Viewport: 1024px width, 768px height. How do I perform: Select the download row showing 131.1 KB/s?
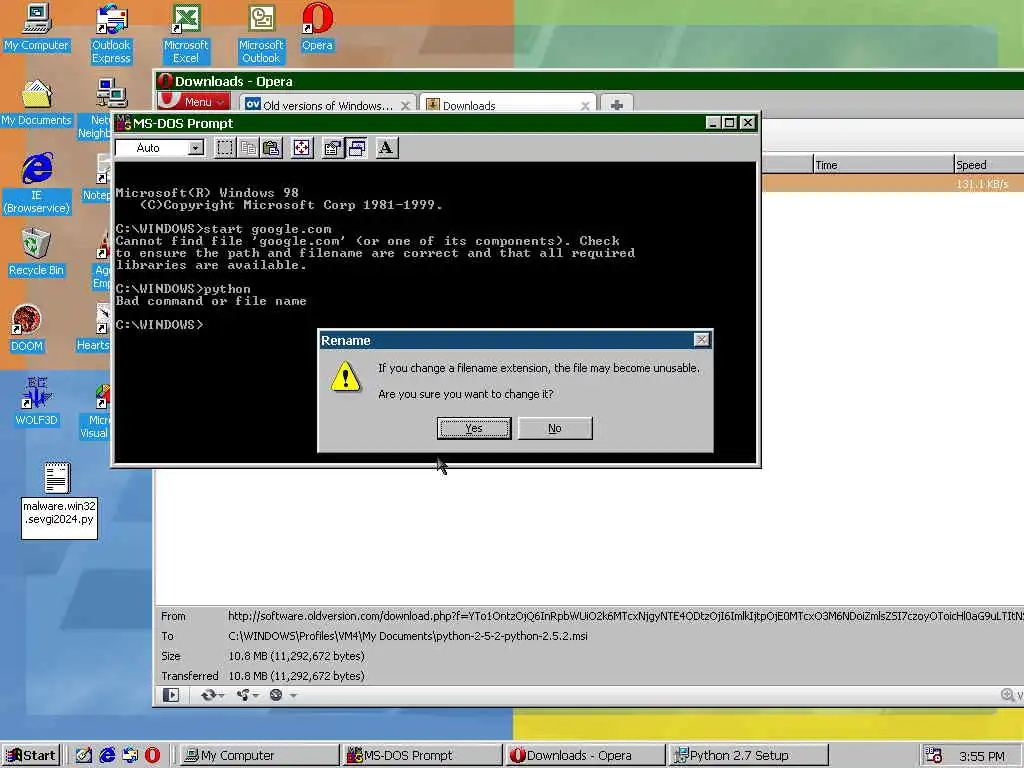point(893,184)
